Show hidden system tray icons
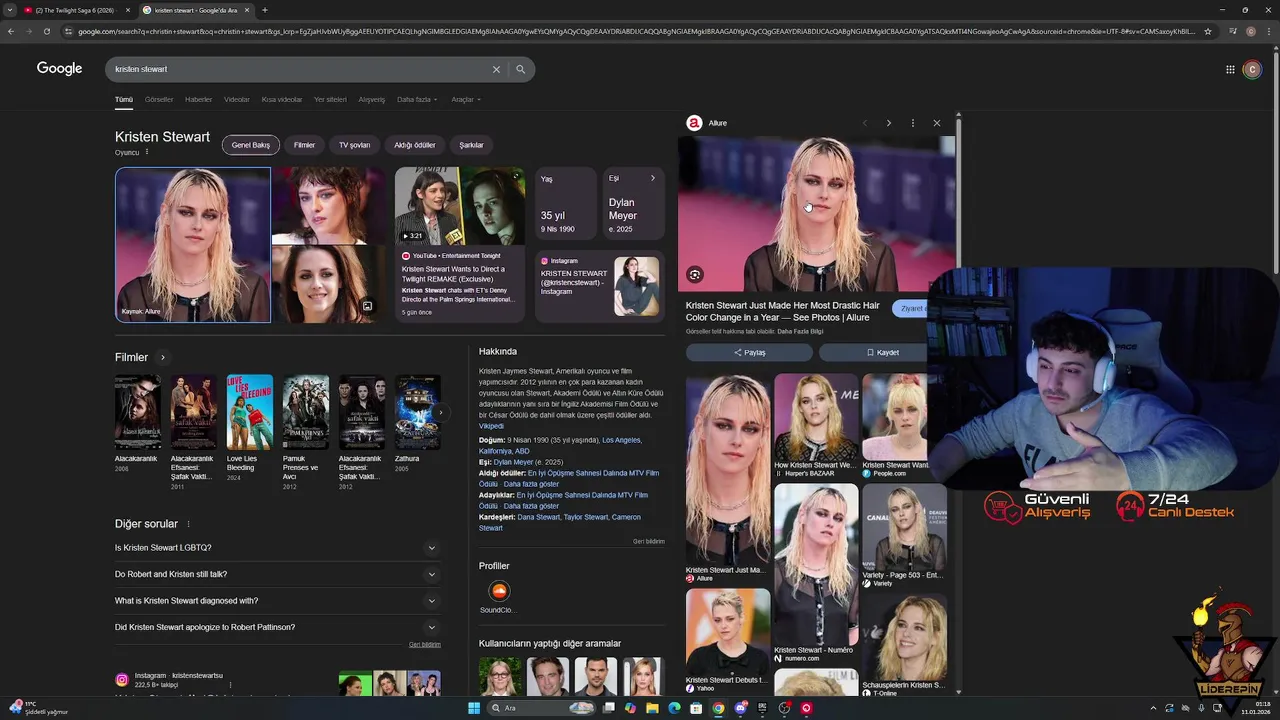This screenshot has height=720, width=1280. click(x=1153, y=708)
